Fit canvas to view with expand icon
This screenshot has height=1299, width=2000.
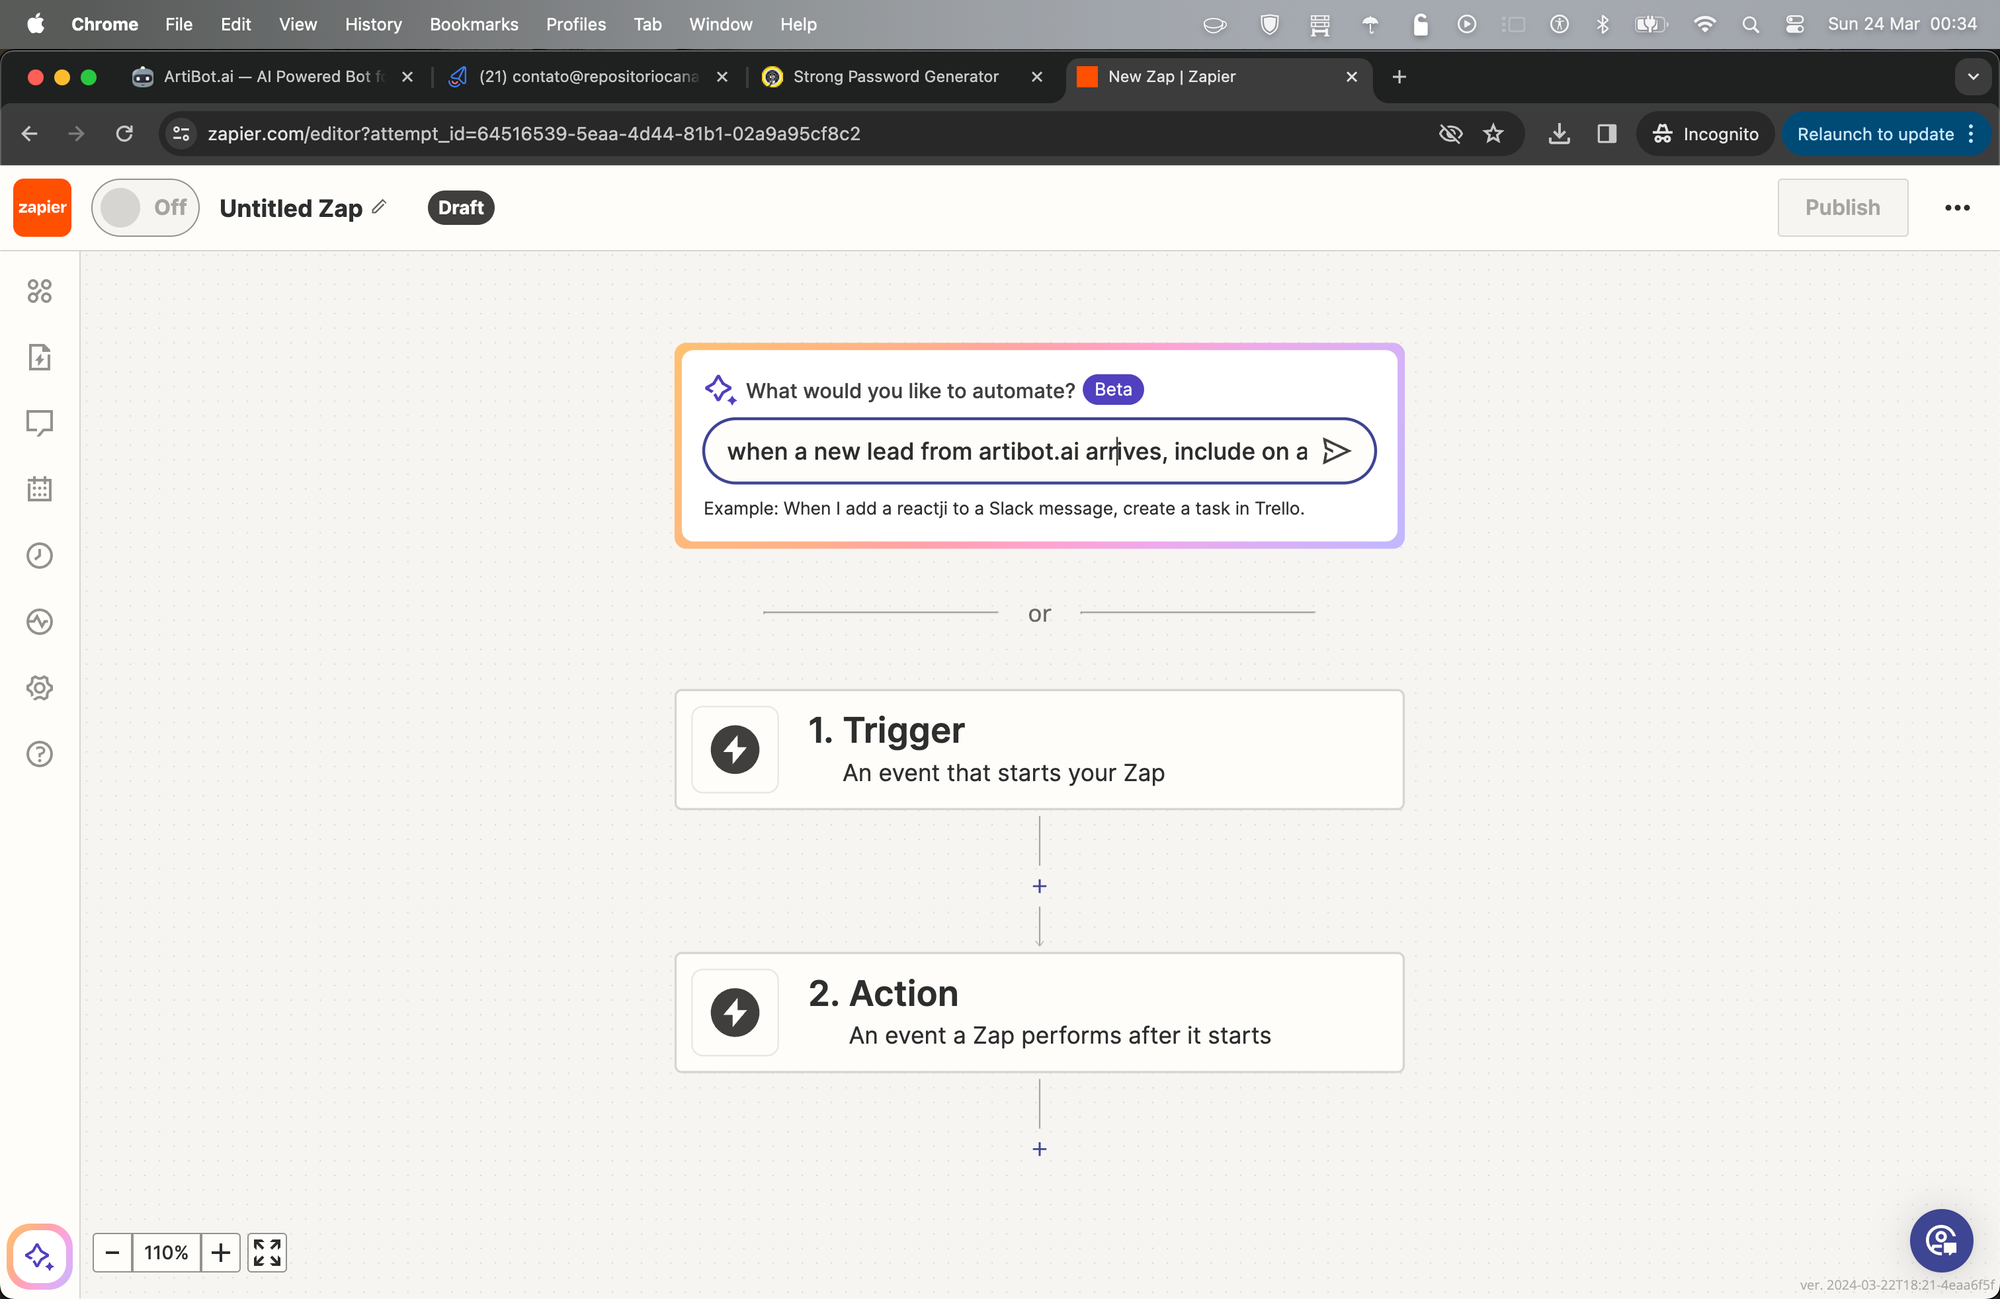click(267, 1253)
